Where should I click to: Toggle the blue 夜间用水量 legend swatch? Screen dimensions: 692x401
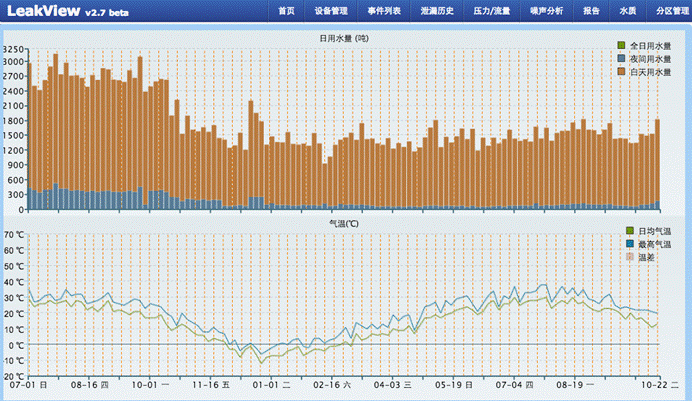pos(621,59)
